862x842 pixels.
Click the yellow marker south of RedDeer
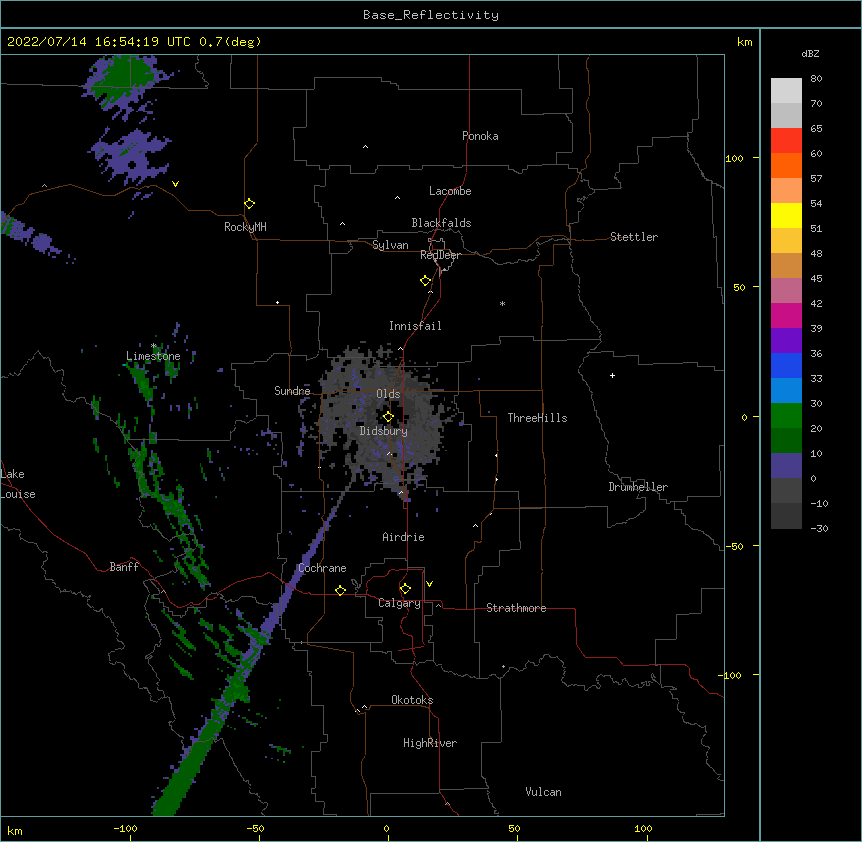[425, 280]
